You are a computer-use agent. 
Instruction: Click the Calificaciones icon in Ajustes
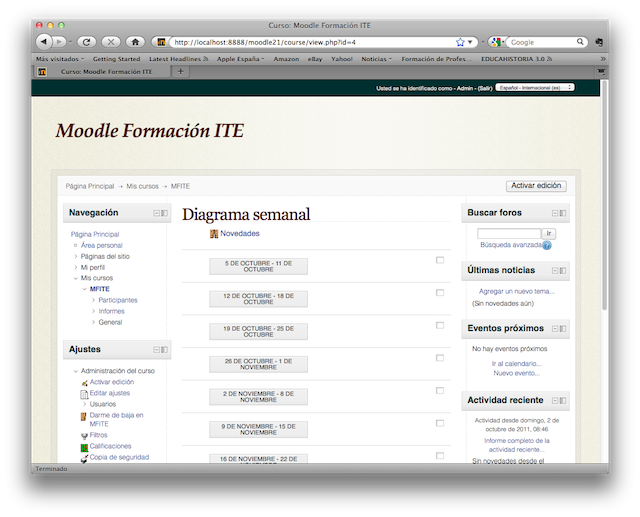click(85, 447)
